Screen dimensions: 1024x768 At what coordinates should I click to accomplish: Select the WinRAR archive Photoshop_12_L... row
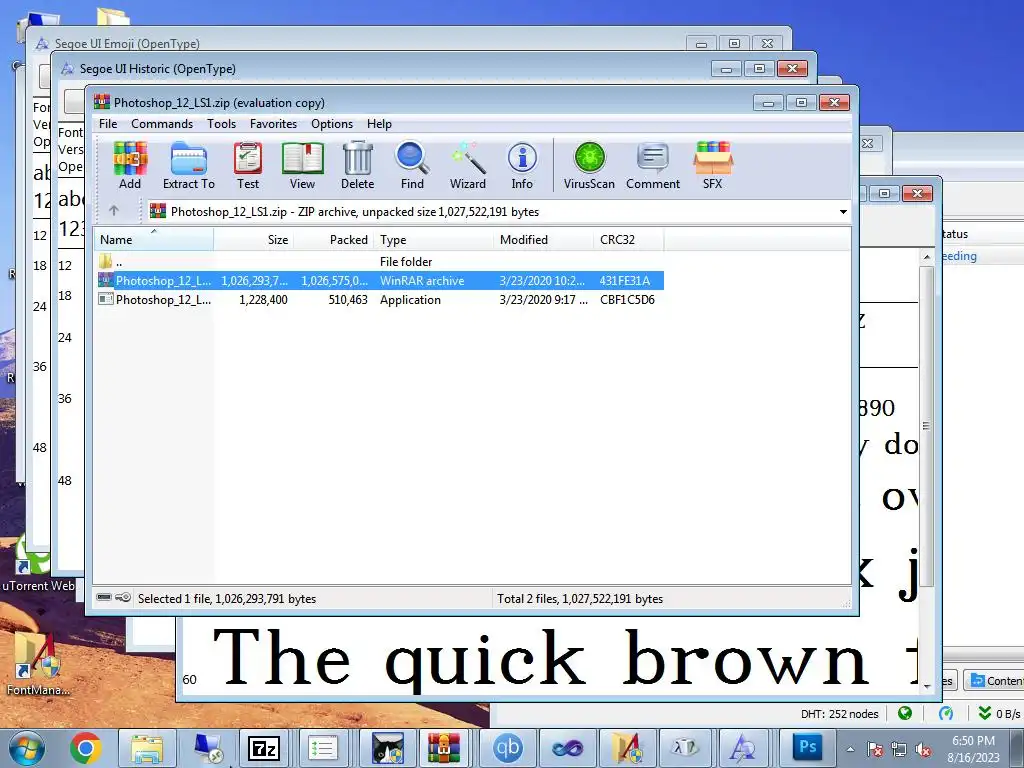[x=379, y=281]
